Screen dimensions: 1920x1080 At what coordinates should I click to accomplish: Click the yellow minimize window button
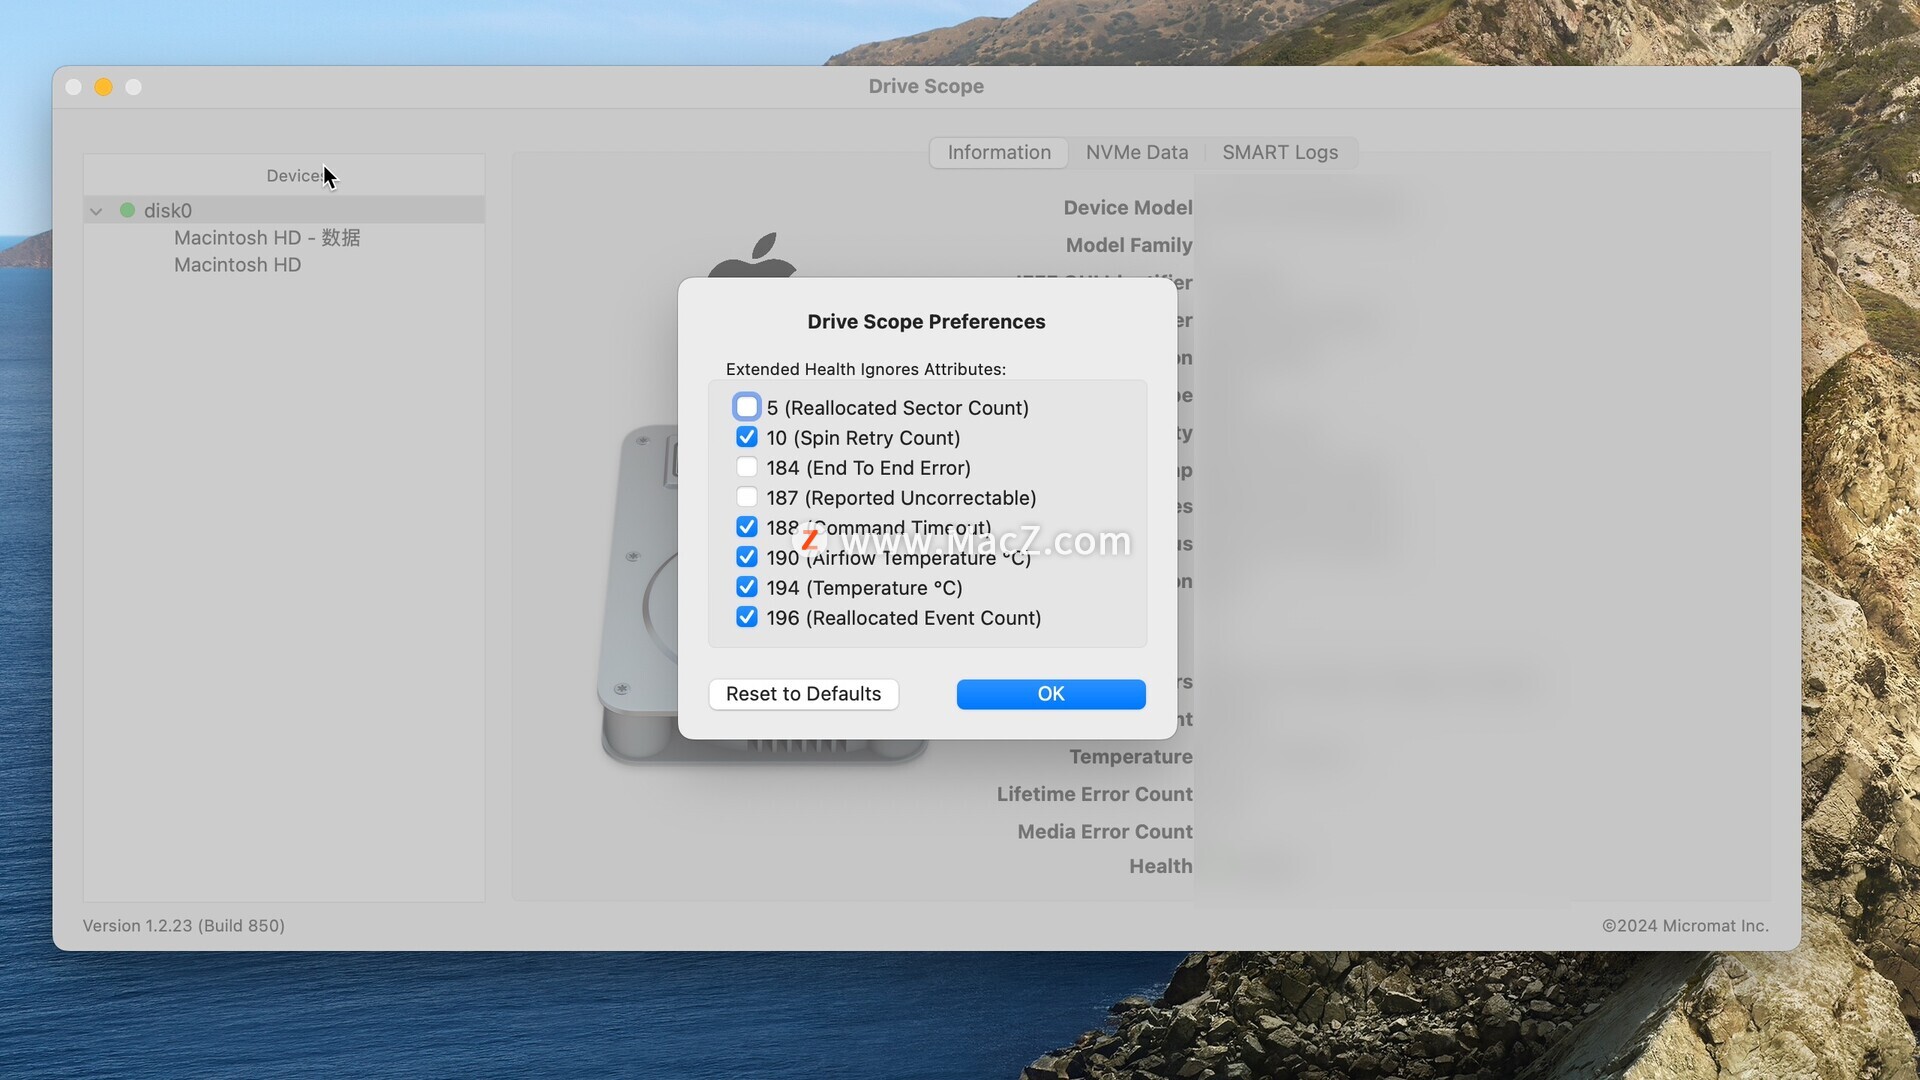103,87
